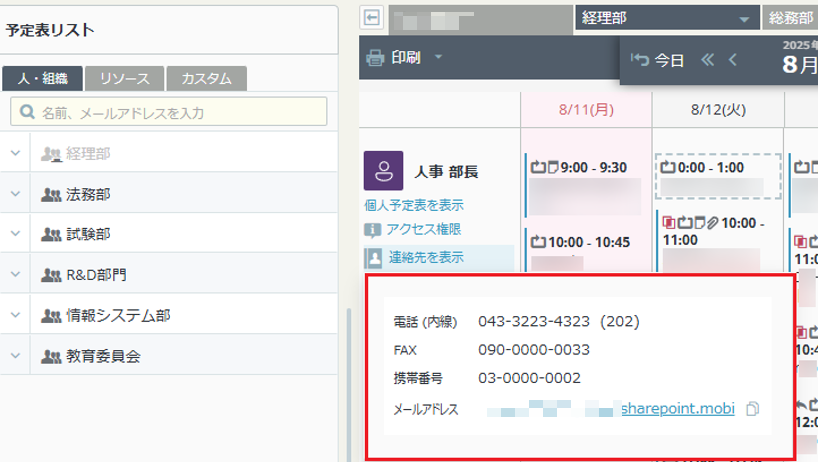Viewport: 818px width, 462px height.
Task: Copy email address with copy icon
Action: click(x=752, y=409)
